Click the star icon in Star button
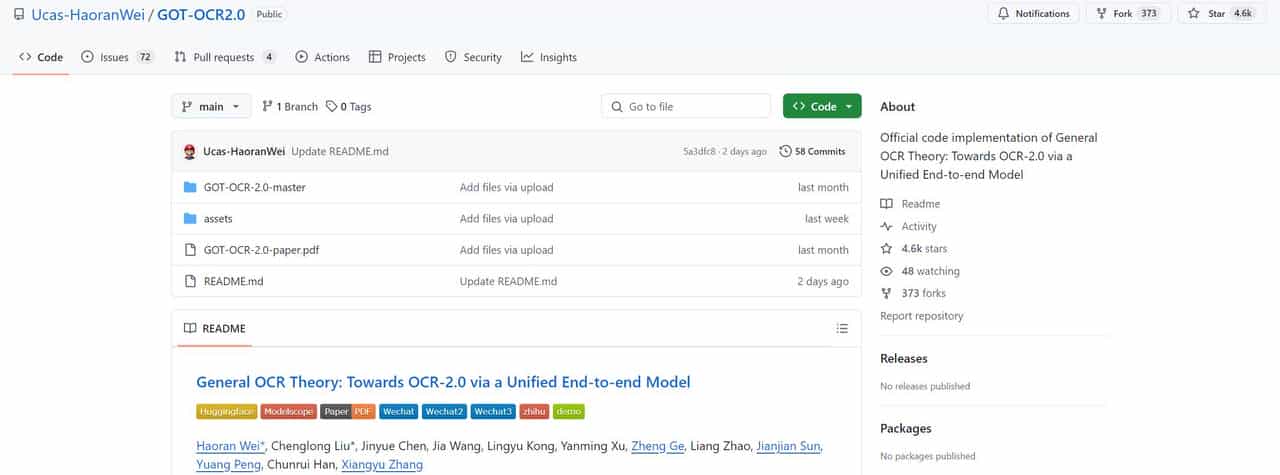The width and height of the screenshot is (1280, 475). point(1194,14)
